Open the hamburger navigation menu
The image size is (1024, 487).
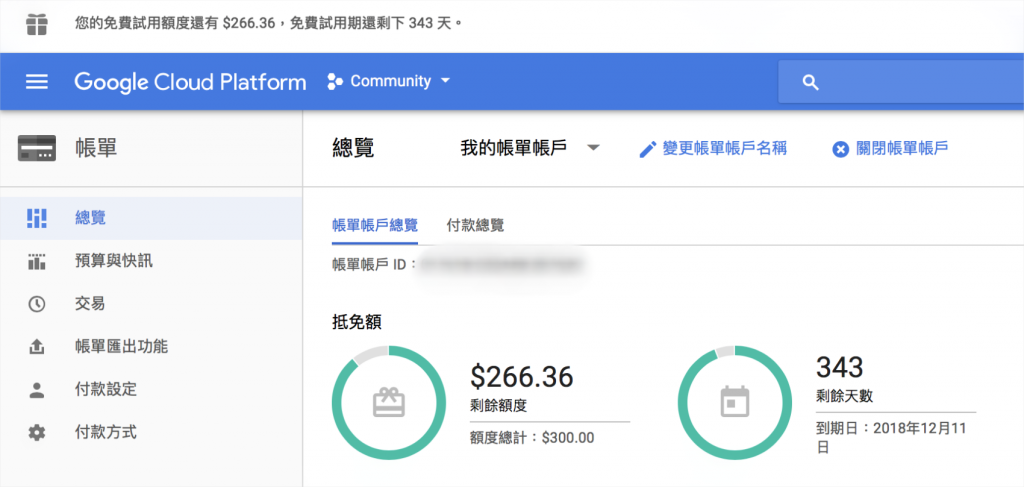[x=37, y=82]
